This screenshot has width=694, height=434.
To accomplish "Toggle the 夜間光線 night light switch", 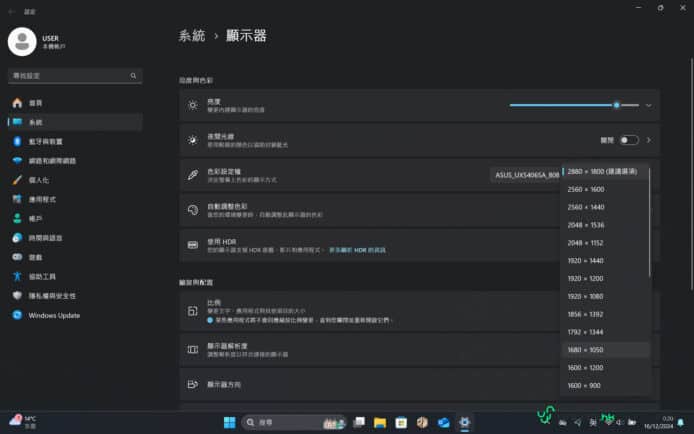I will tap(629, 140).
